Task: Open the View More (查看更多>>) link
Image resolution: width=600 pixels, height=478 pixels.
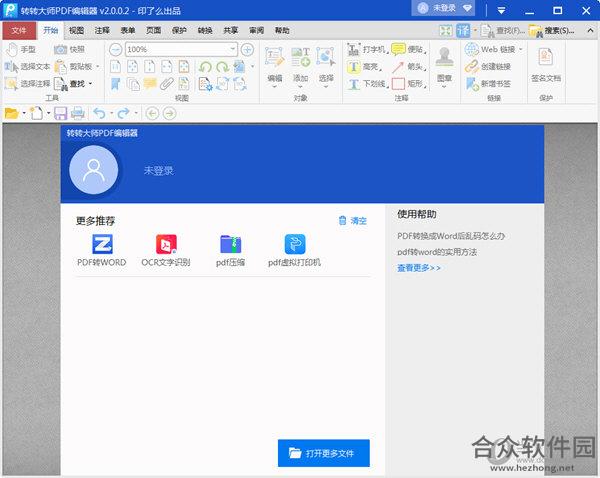Action: (x=419, y=268)
